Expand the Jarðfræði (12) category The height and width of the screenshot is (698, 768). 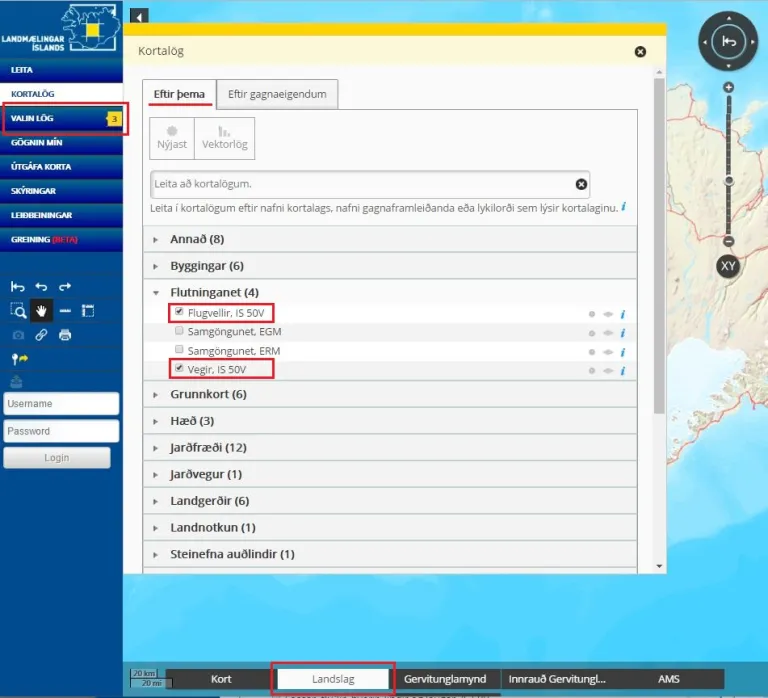(x=208, y=447)
